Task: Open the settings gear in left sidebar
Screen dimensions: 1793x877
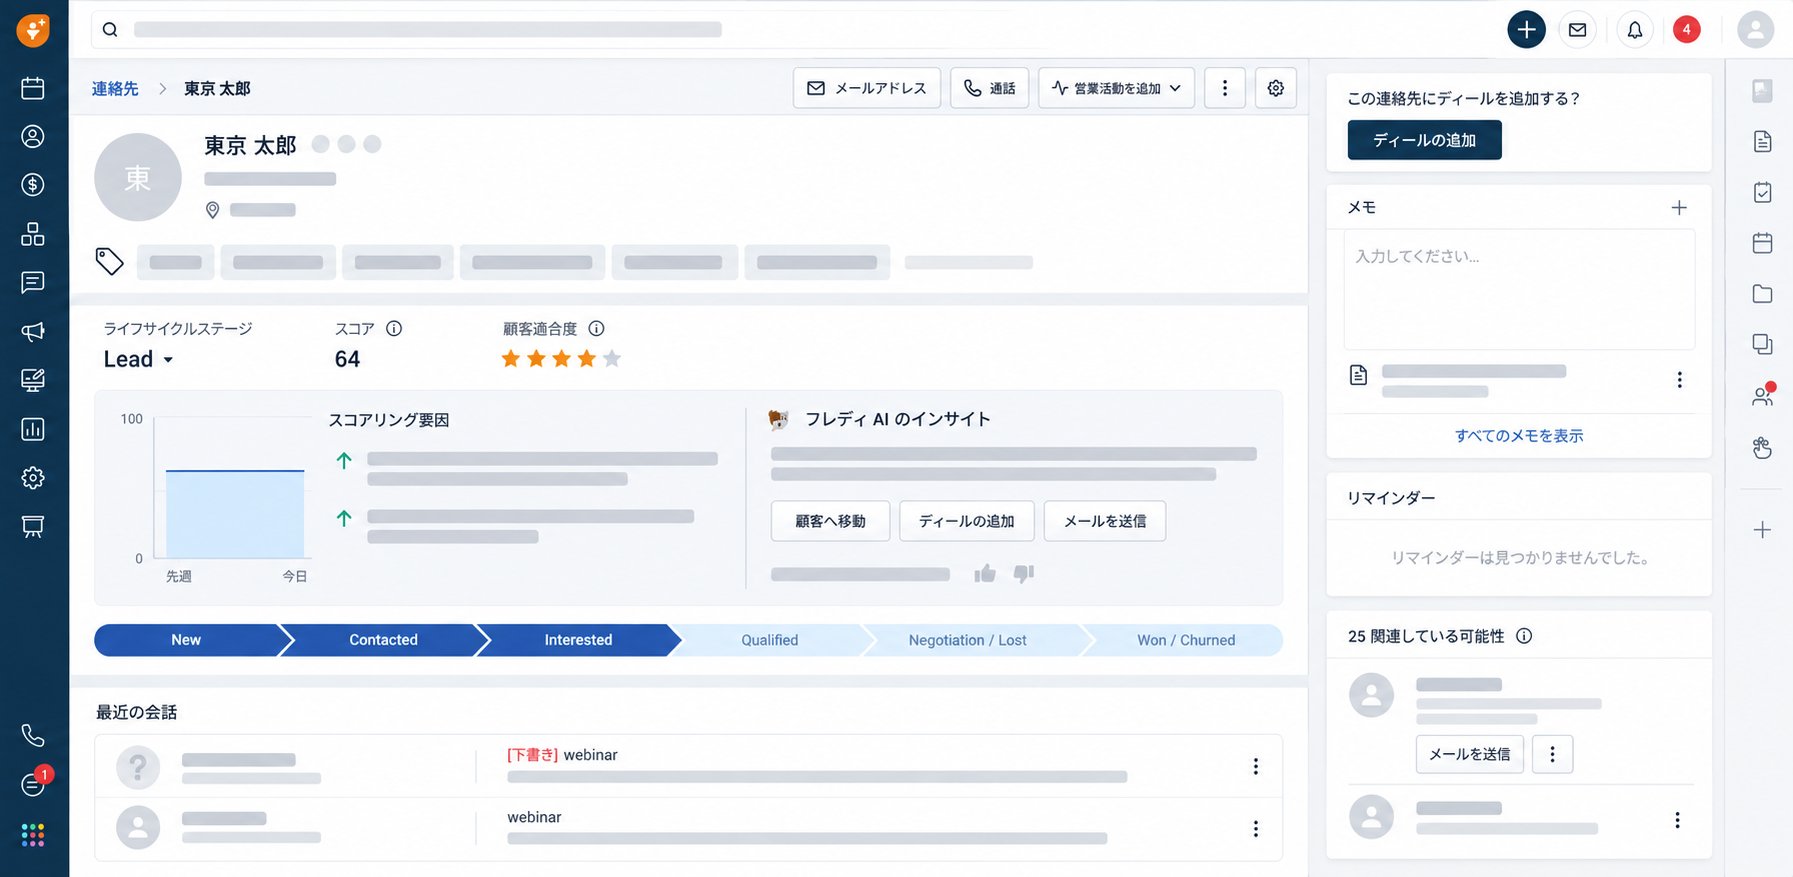Action: pyautogui.click(x=33, y=478)
